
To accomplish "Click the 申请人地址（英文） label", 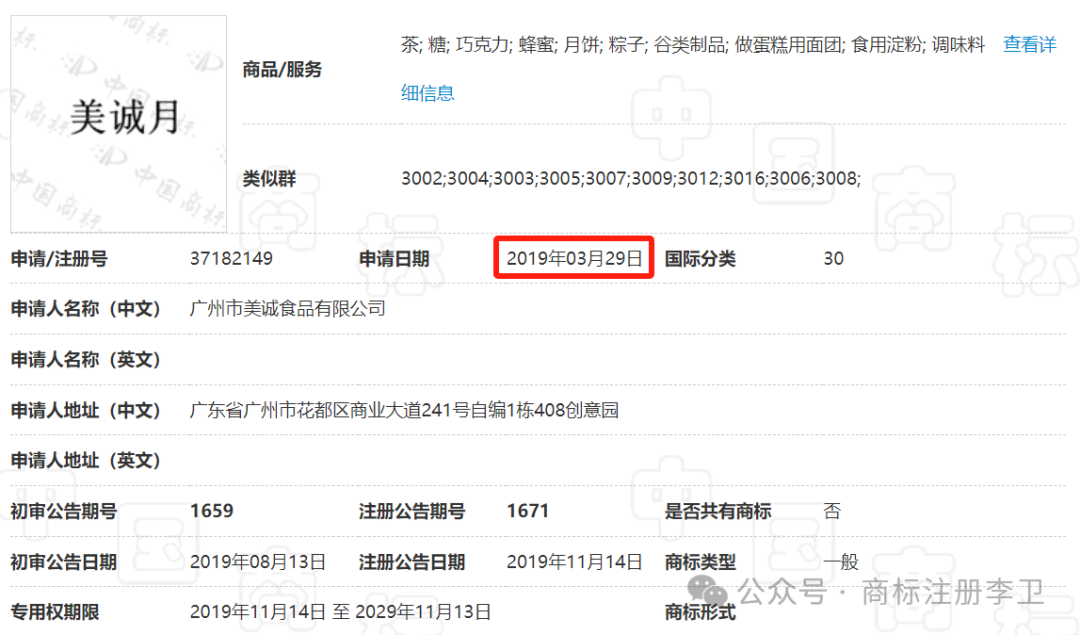I will [x=85, y=460].
